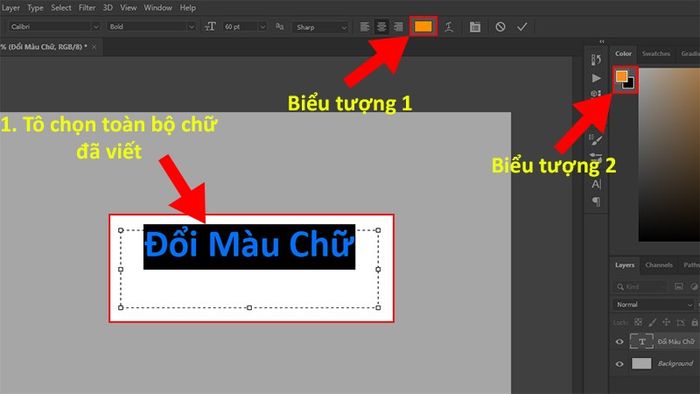This screenshot has width=700, height=394.
Task: Center text alignment in options bar
Action: [381, 27]
